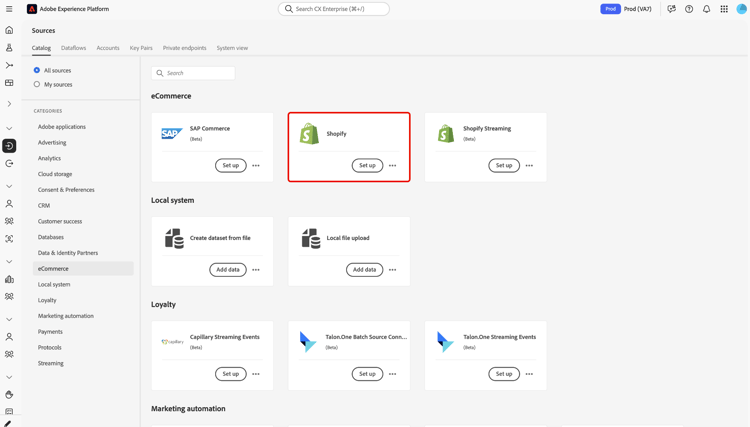750x427 pixels.
Task: Click the Shopify bag logo on Shopify card
Action: (x=309, y=133)
